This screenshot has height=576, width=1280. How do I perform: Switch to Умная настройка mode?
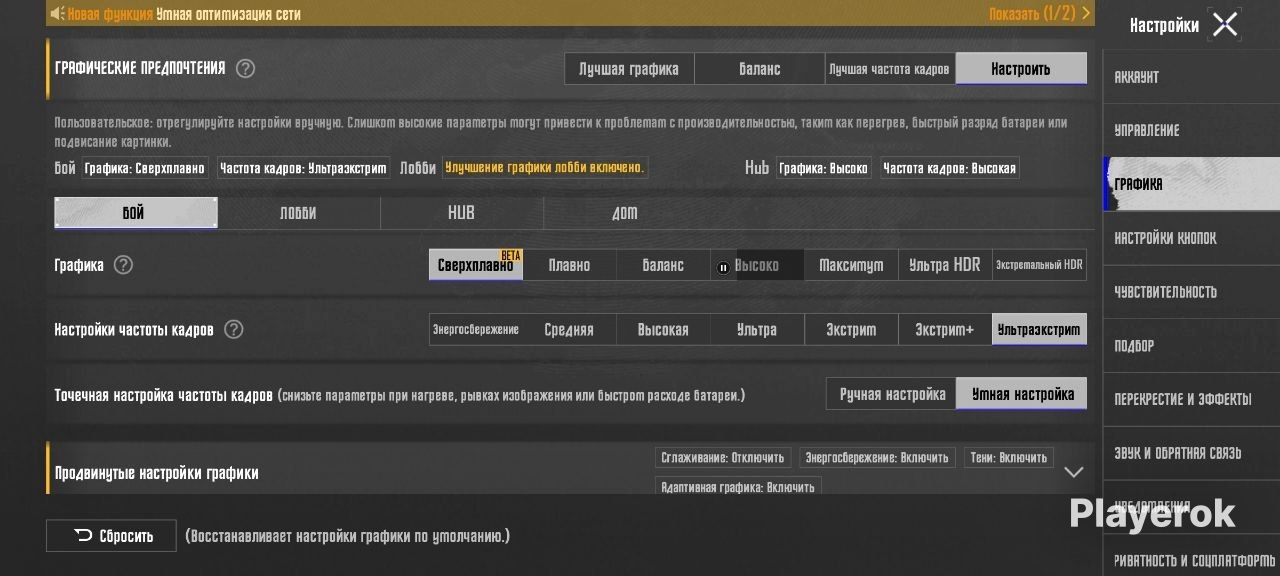[x=1022, y=394]
